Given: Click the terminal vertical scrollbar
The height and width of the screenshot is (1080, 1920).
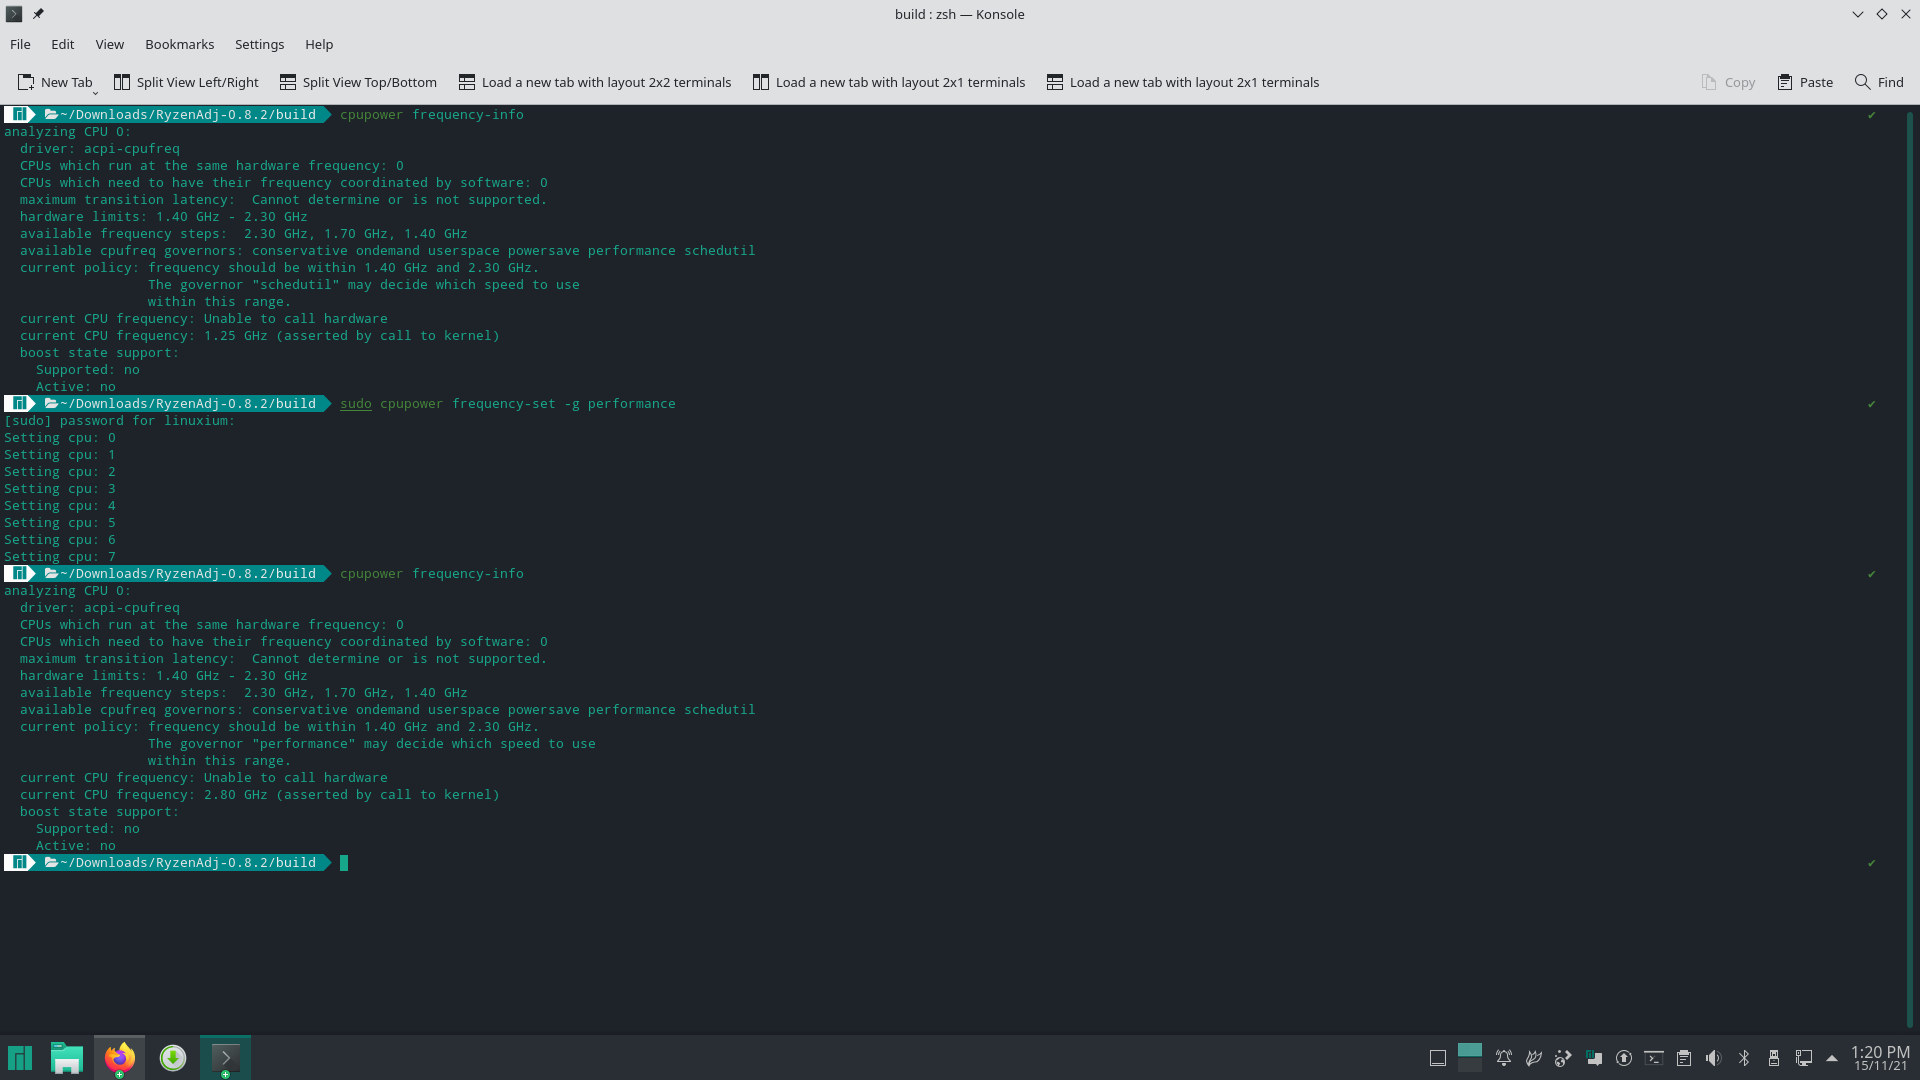Looking at the screenshot, I should click(x=1909, y=568).
